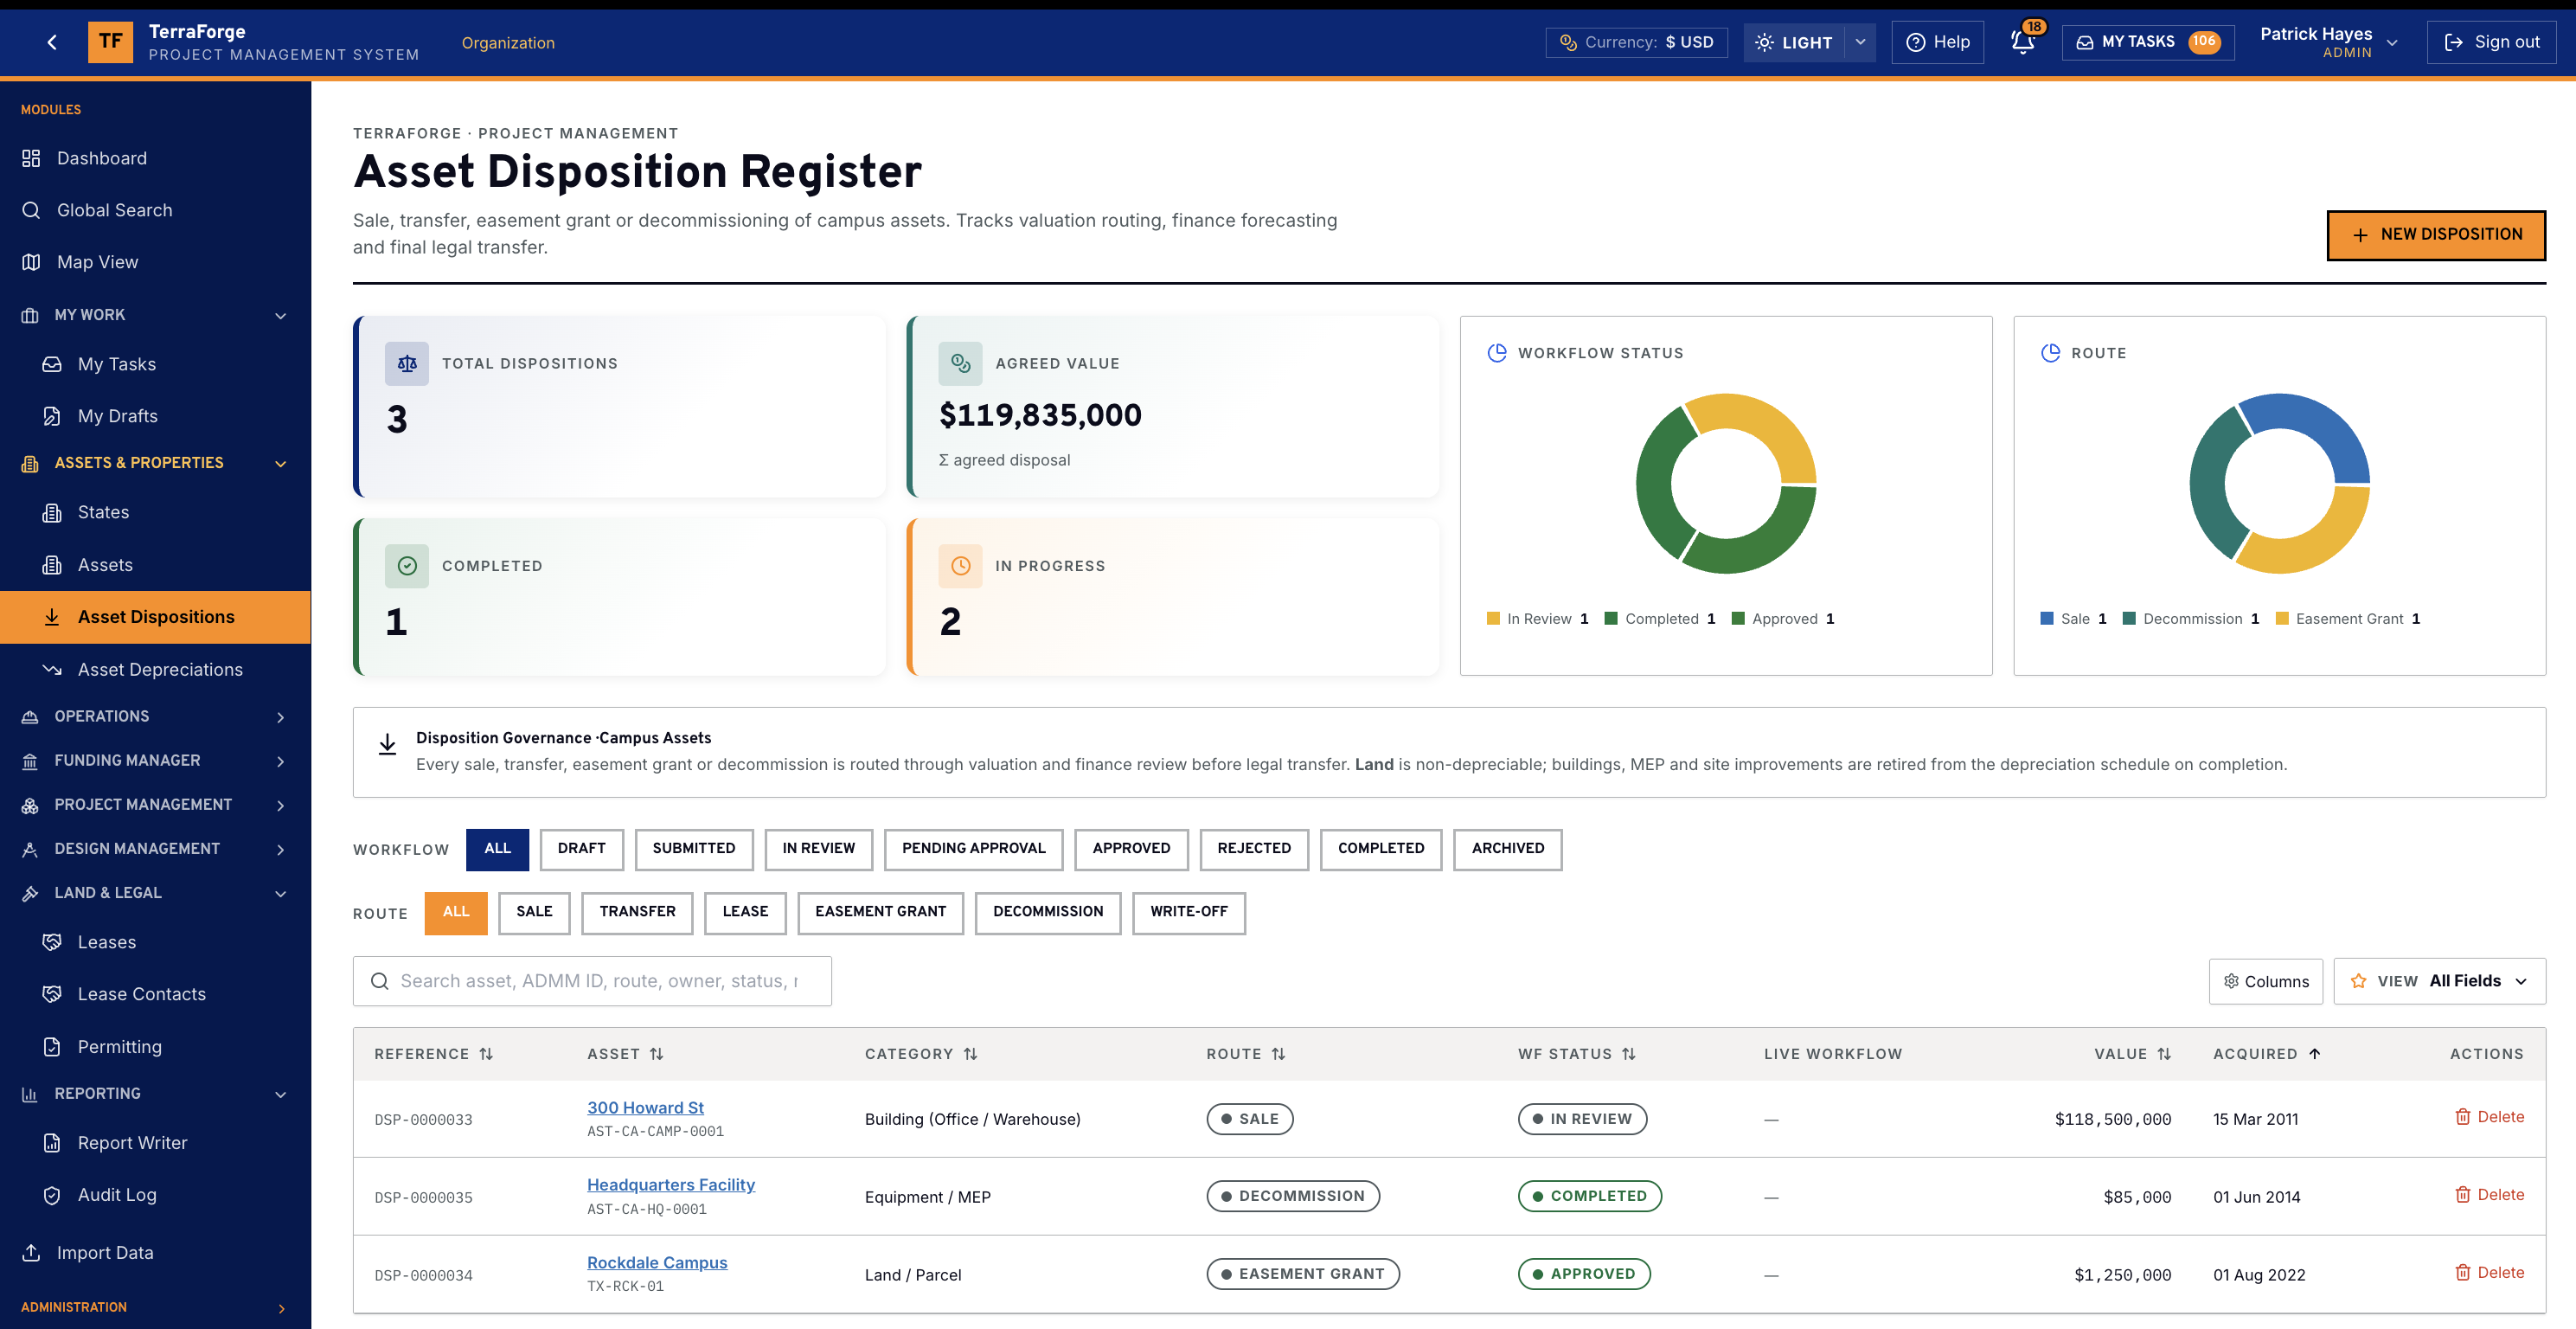This screenshot has width=2576, height=1329.
Task: Click the TF TerraForge logo
Action: 110,42
